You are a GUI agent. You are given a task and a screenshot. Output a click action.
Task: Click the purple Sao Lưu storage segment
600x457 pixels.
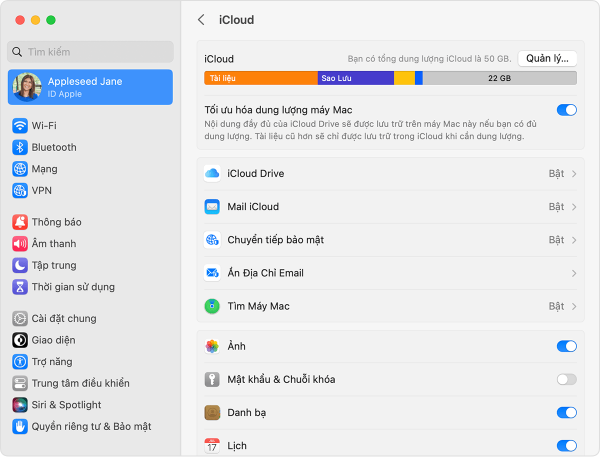pyautogui.click(x=356, y=78)
